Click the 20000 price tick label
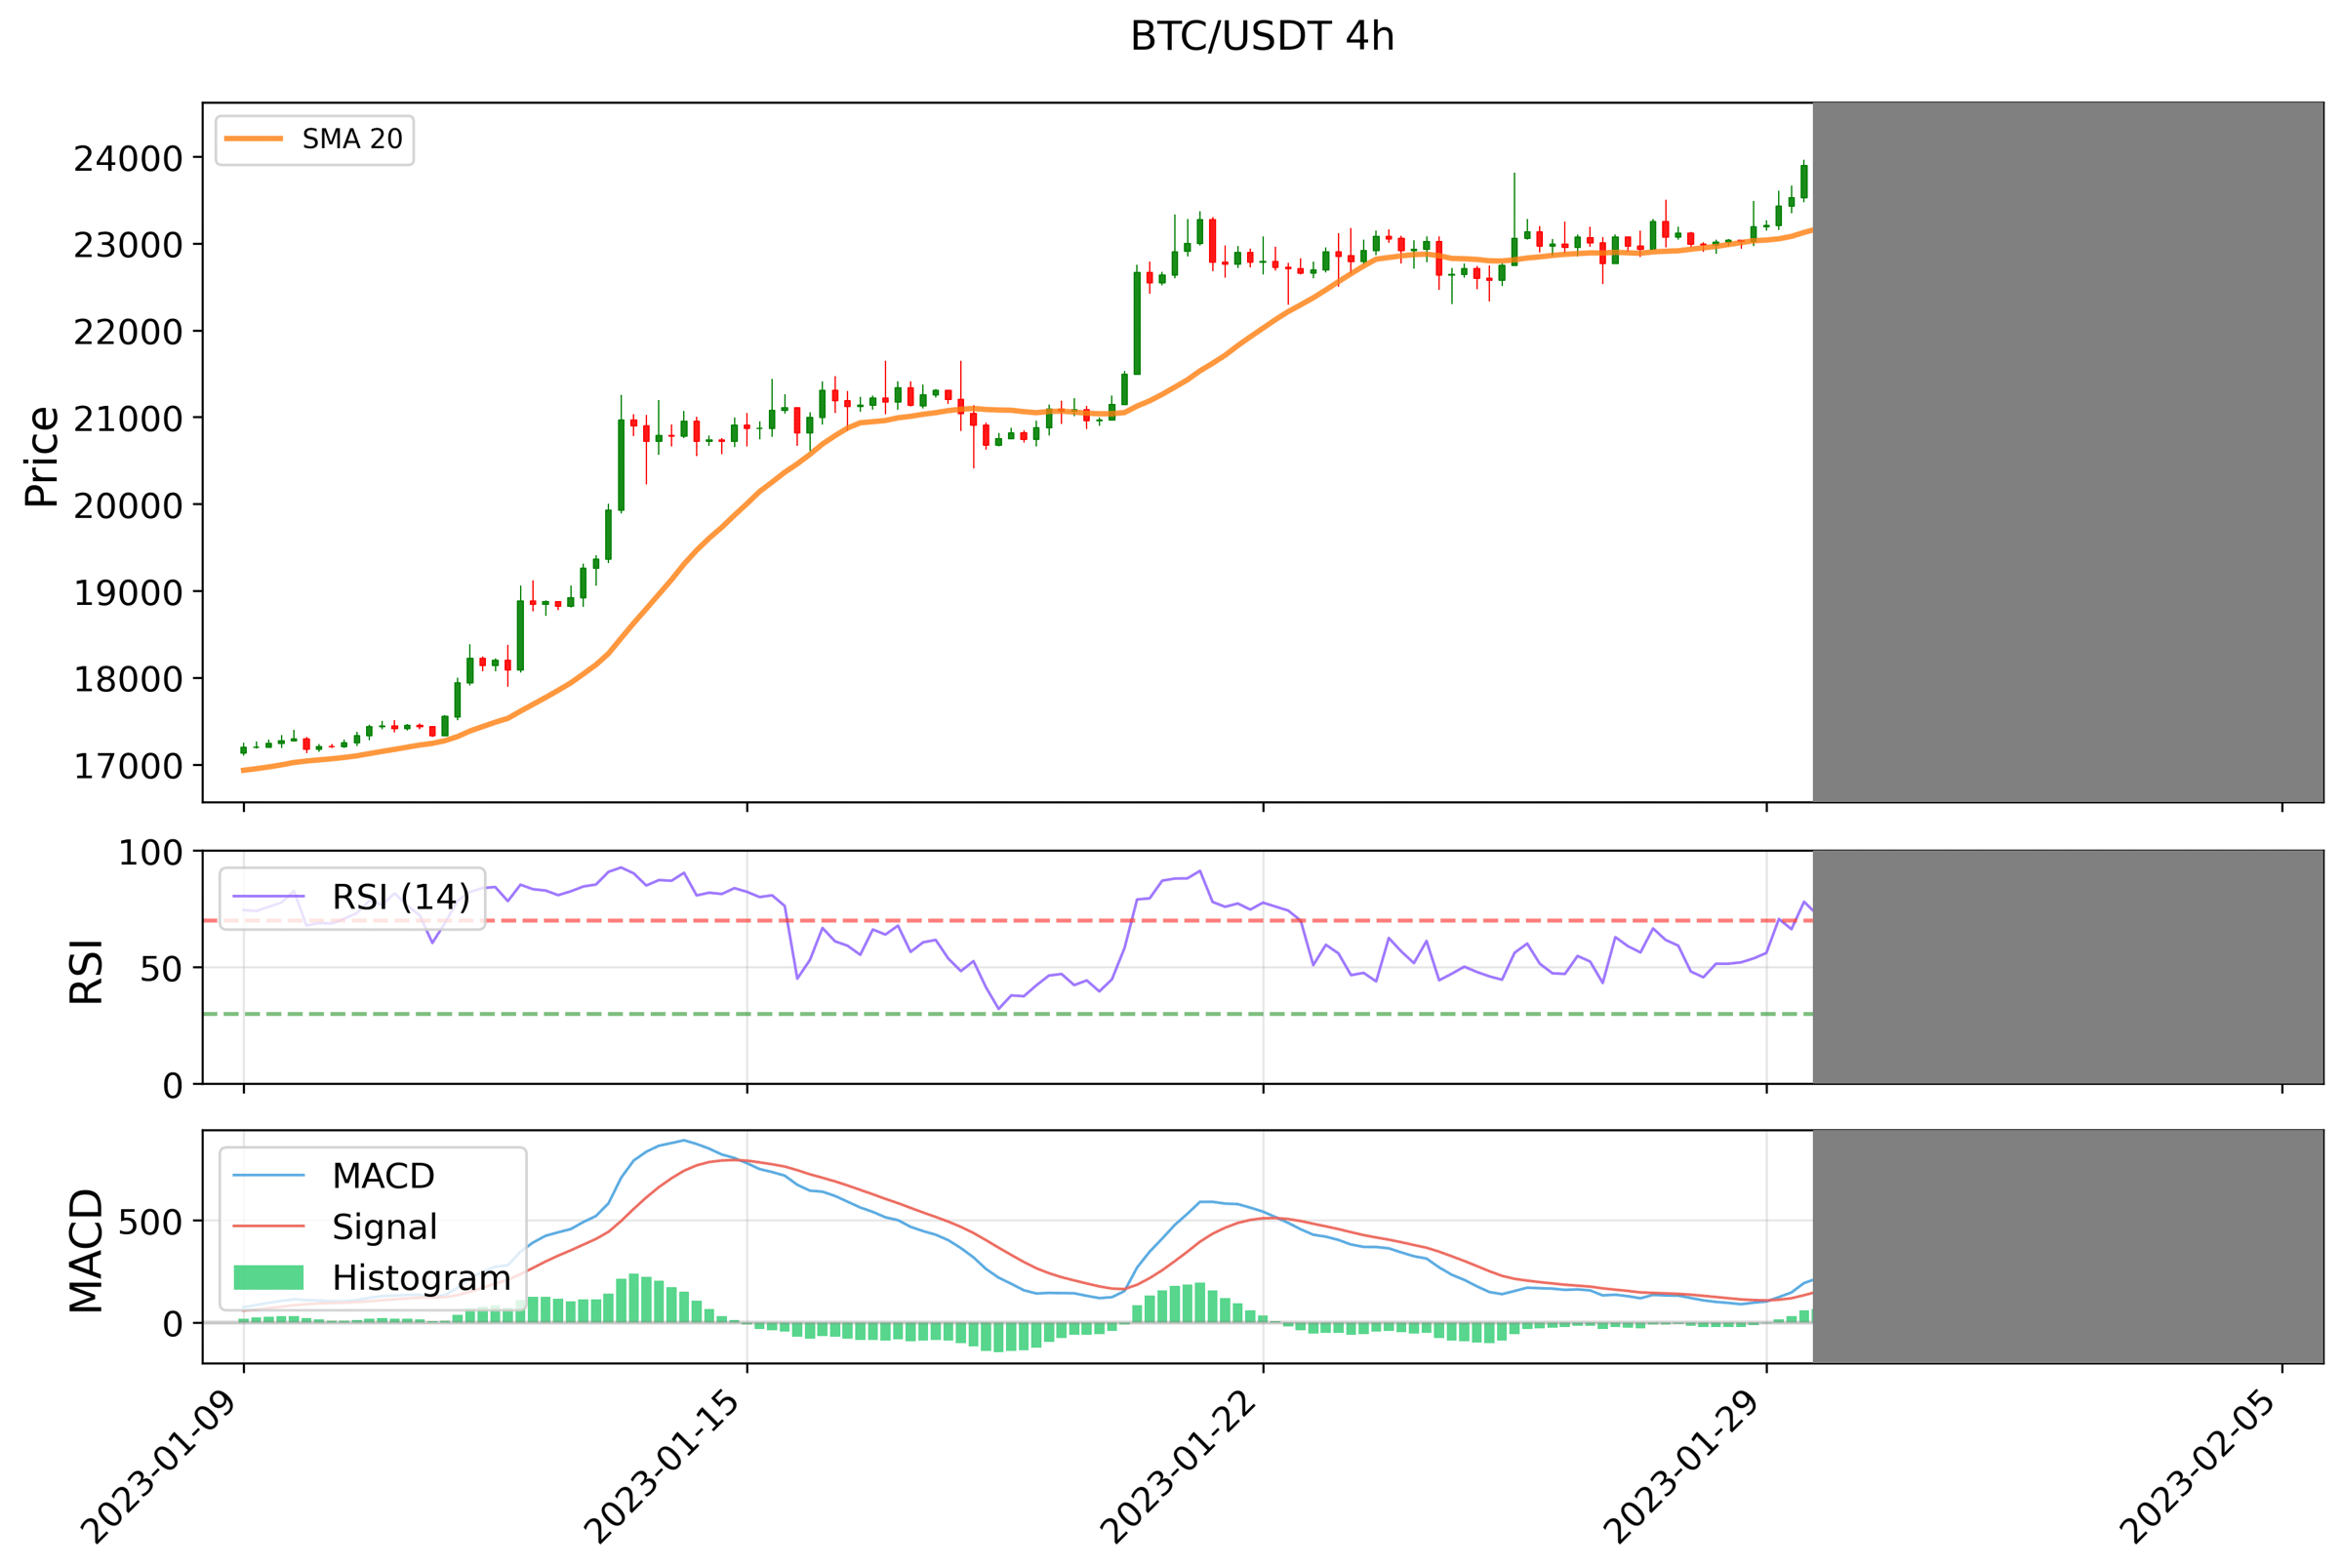The height and width of the screenshot is (1568, 2342). (129, 505)
